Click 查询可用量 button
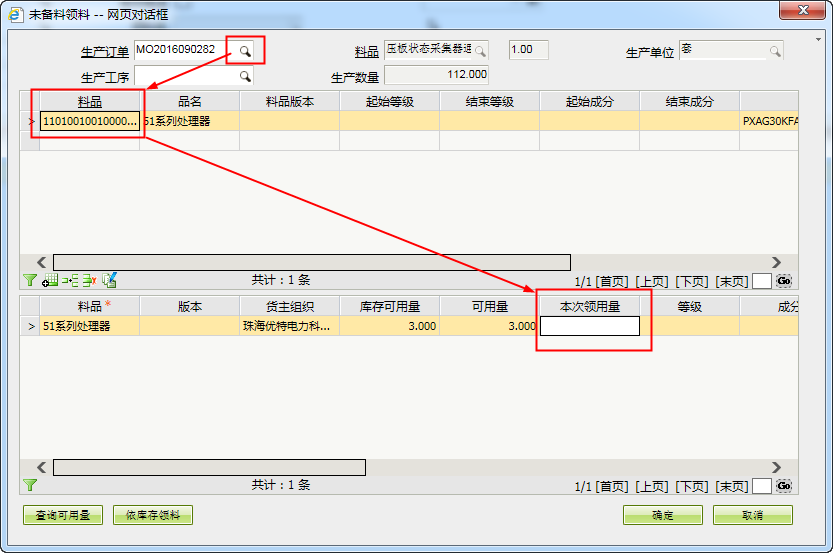Image resolution: width=833 pixels, height=553 pixels. point(63,515)
